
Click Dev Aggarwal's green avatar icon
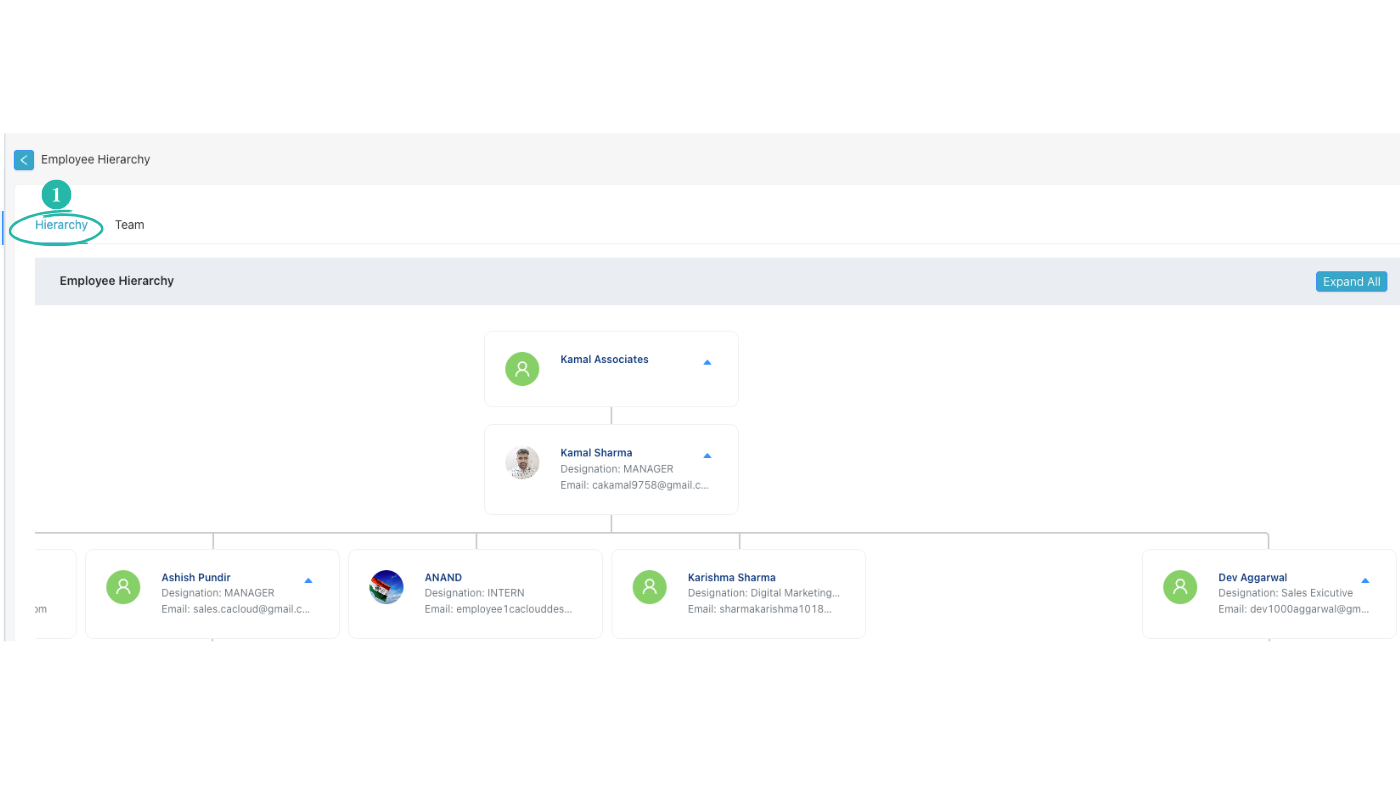pos(1179,587)
